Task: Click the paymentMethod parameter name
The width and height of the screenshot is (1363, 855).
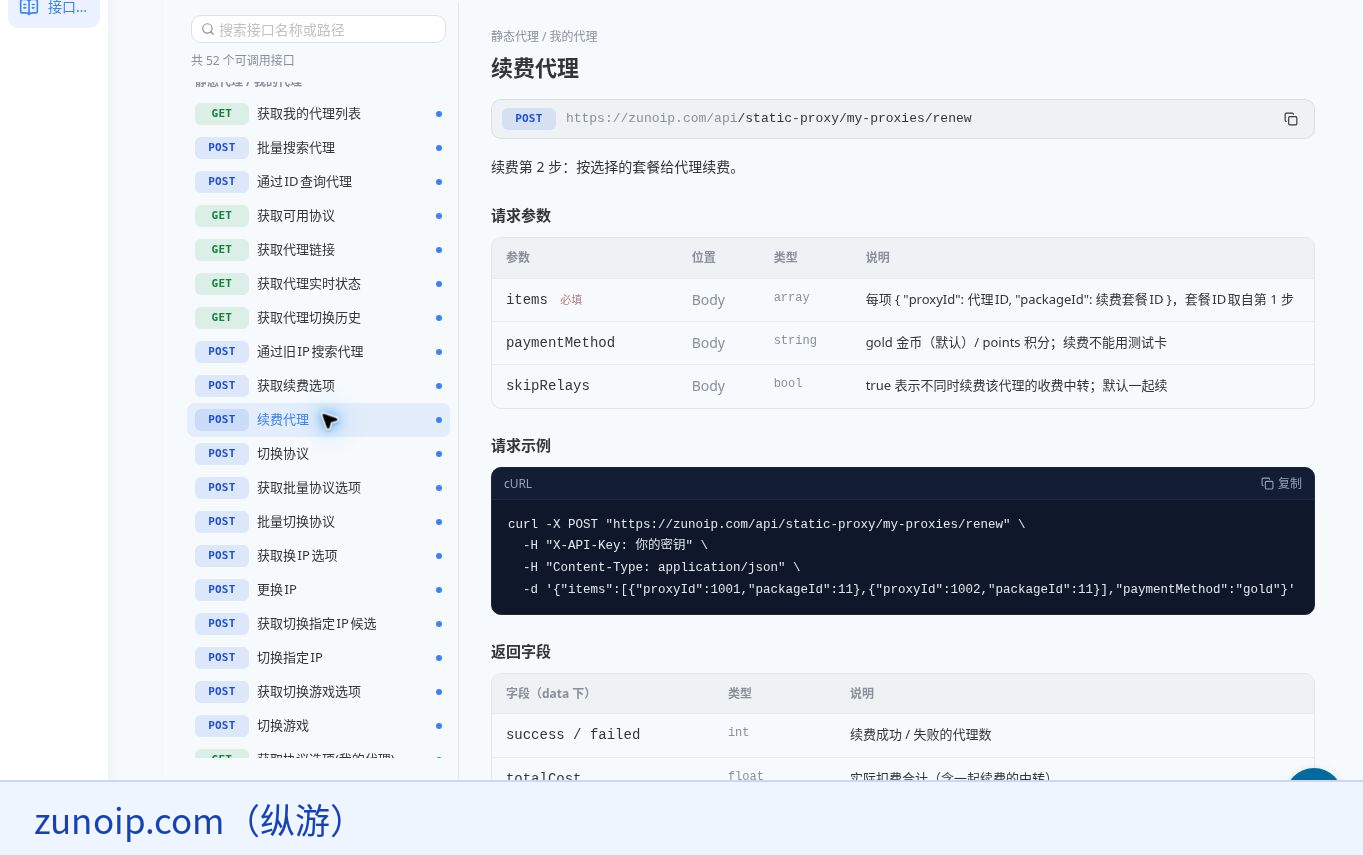Action: [560, 343]
